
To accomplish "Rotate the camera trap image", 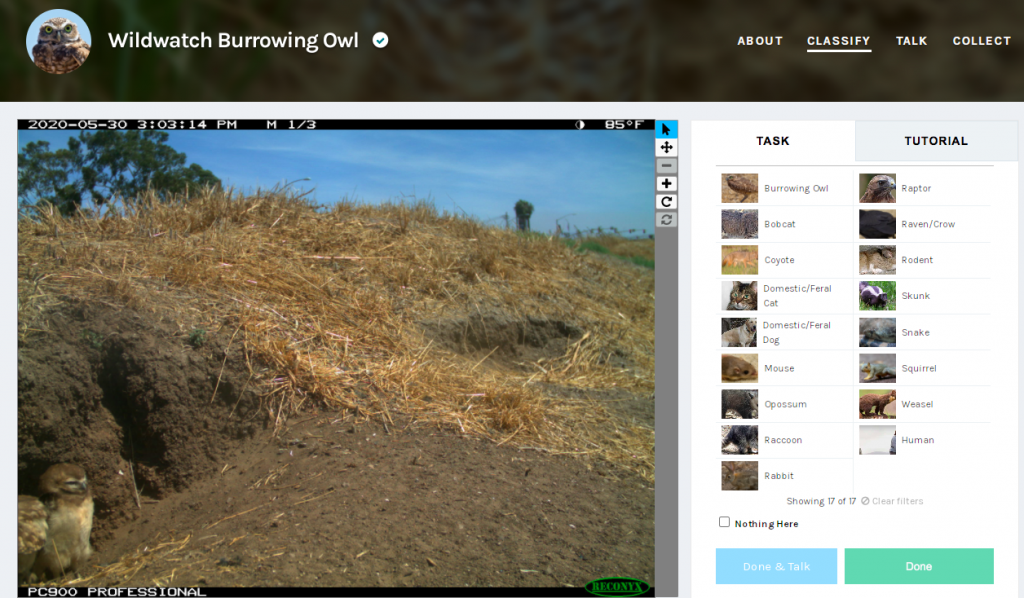I will tap(666, 201).
